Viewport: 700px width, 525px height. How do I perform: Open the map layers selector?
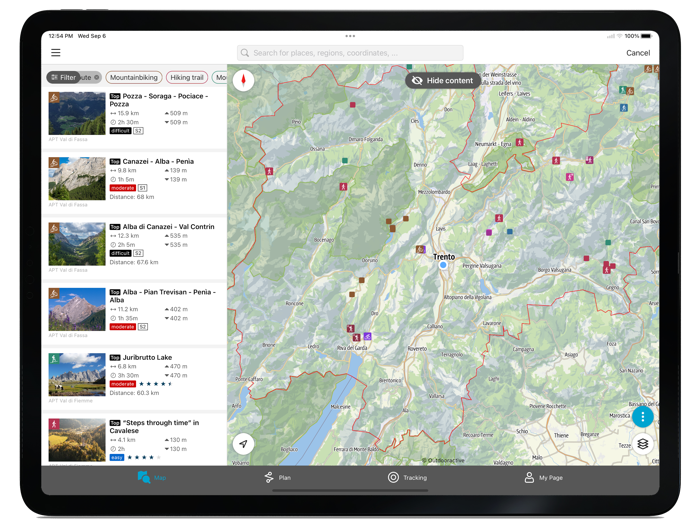[642, 444]
